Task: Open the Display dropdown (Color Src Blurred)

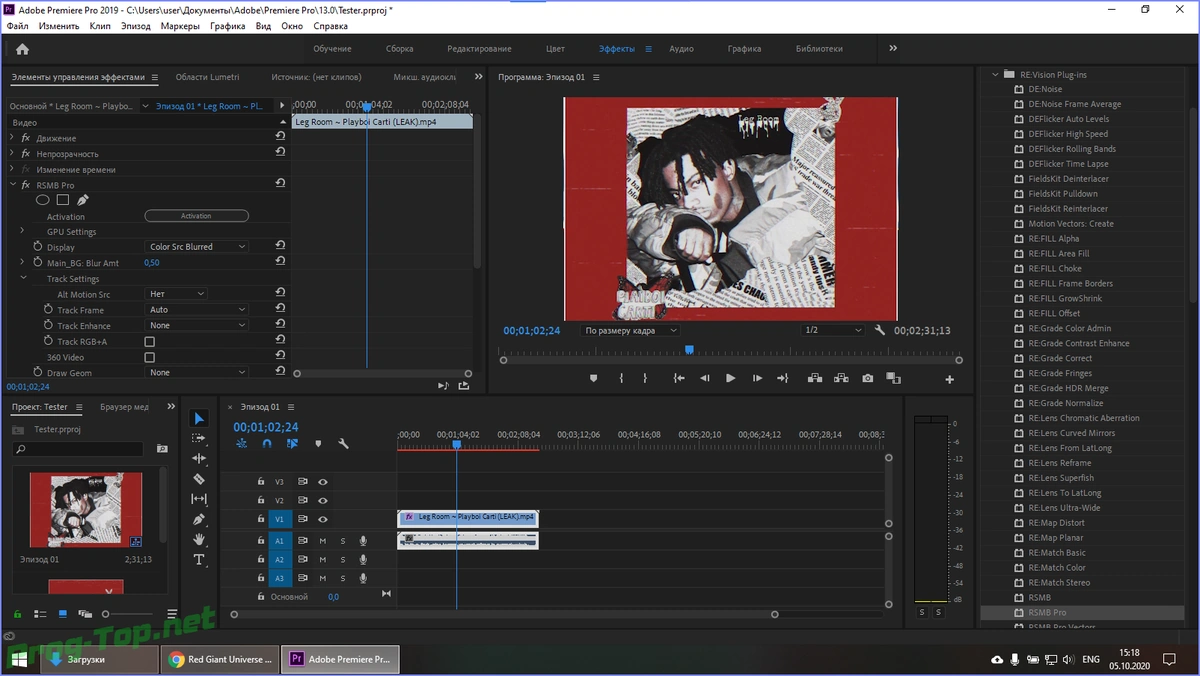Action: click(x=197, y=246)
